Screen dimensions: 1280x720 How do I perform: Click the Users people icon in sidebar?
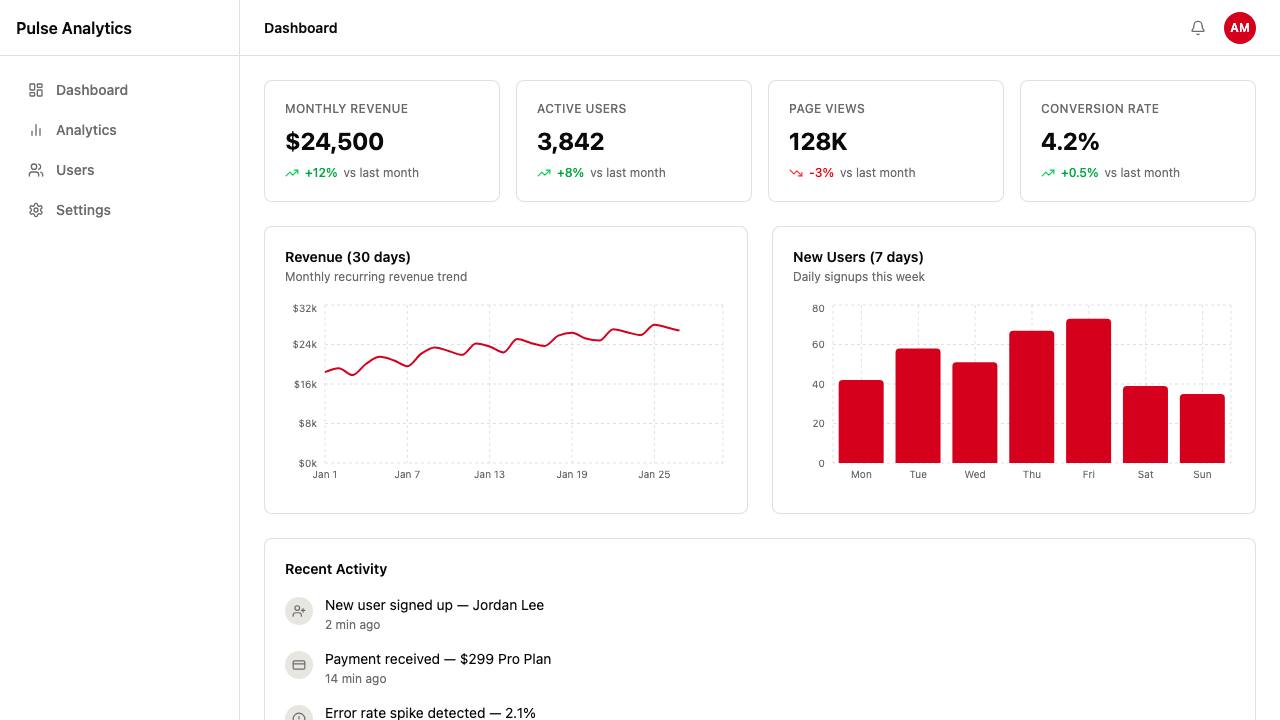36,170
